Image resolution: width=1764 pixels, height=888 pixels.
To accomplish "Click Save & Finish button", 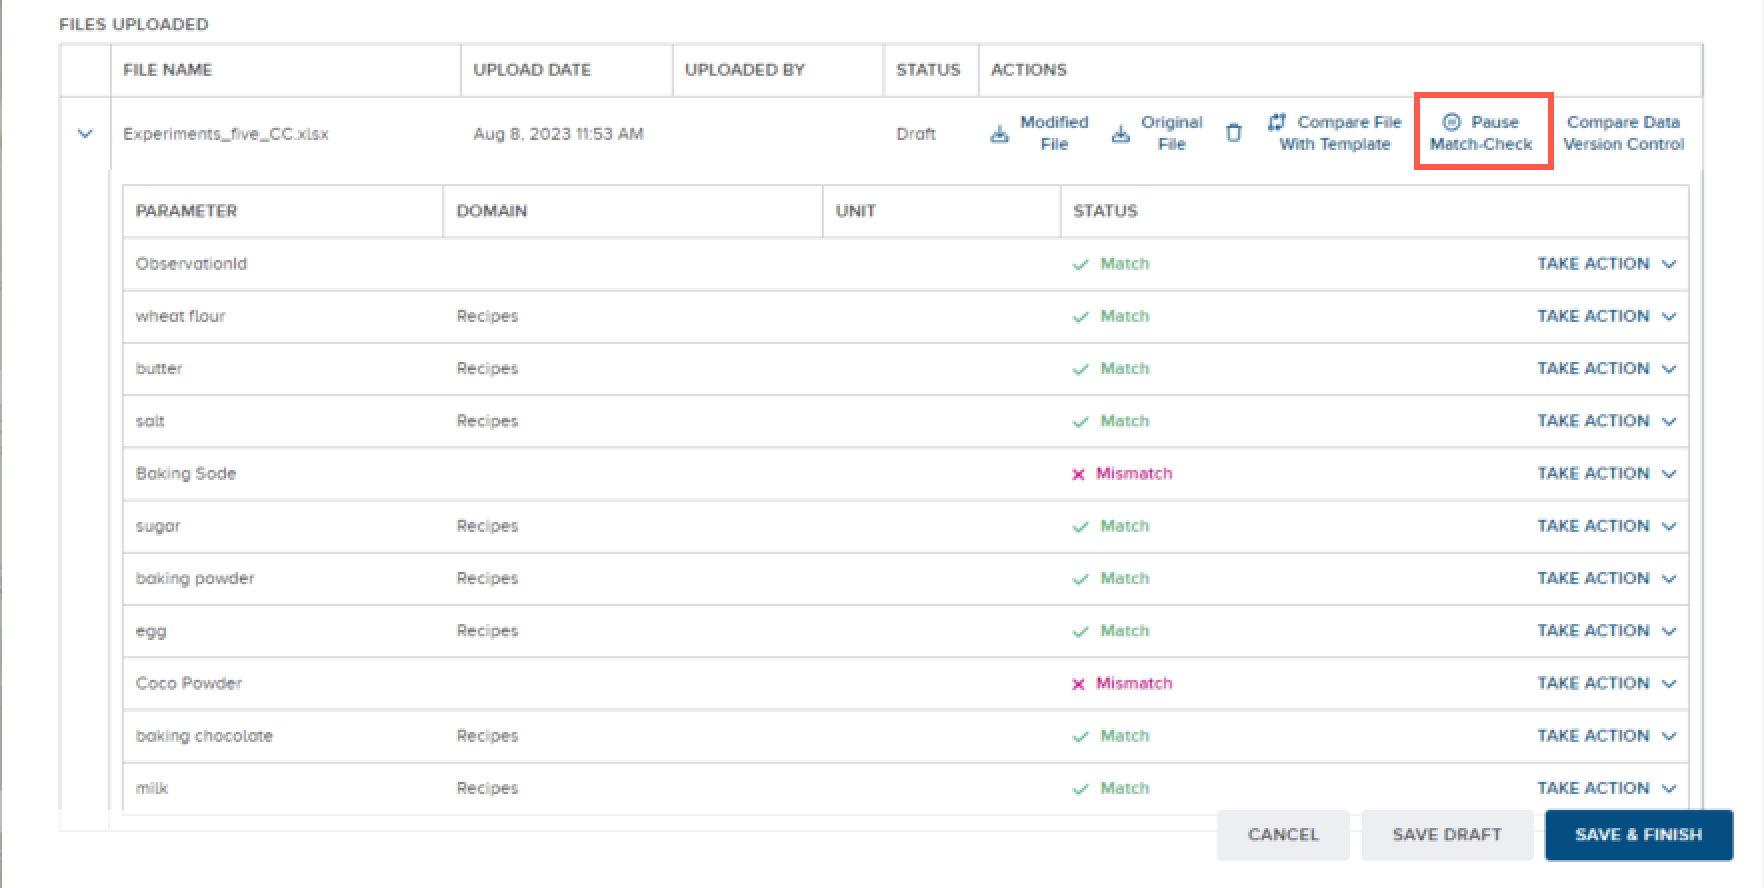I will click(x=1638, y=835).
